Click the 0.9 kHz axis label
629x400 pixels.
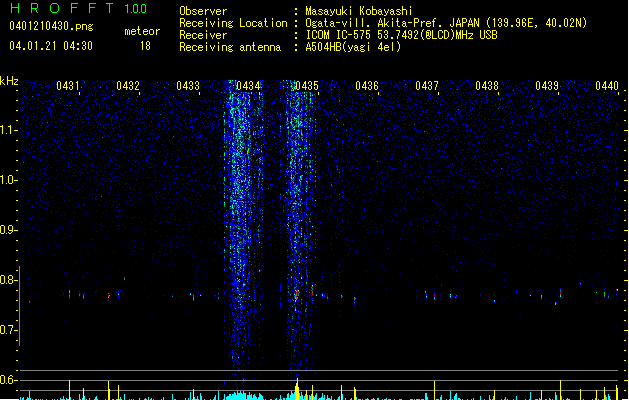(x=8, y=230)
